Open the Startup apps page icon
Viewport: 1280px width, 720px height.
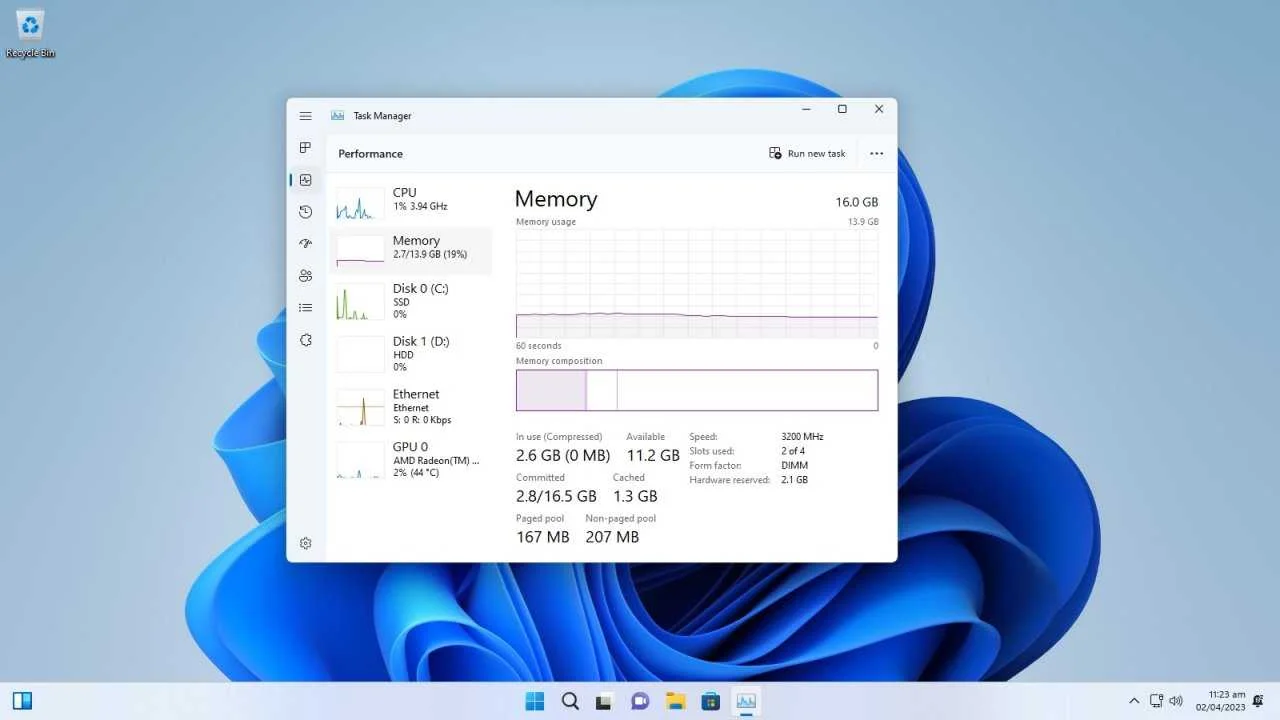point(305,244)
